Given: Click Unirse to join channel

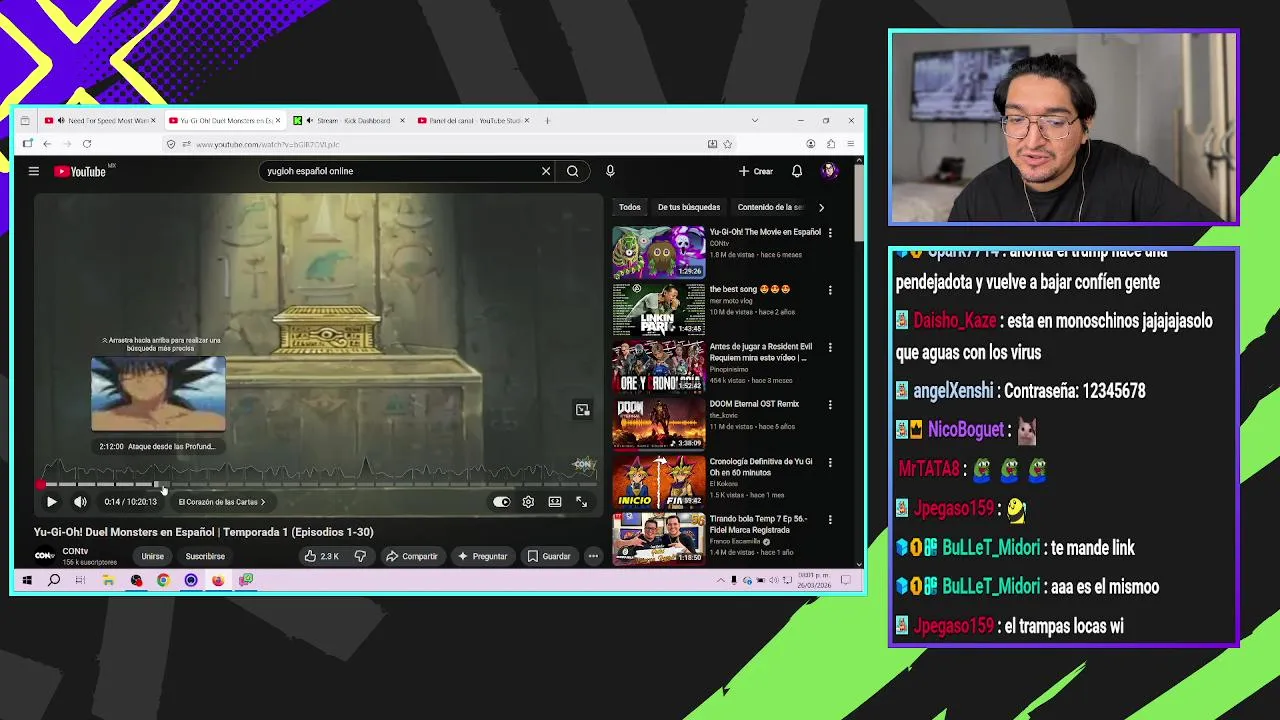Looking at the screenshot, I should [x=152, y=556].
